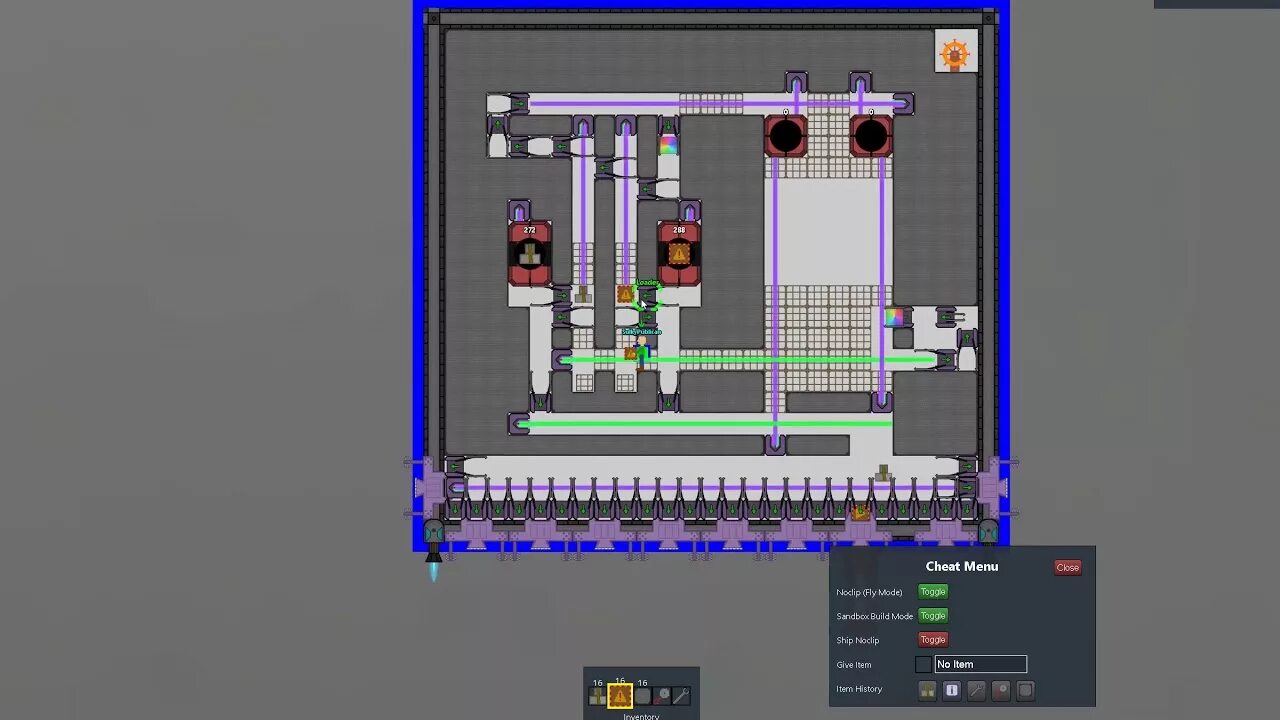Click the explosive crate beside the Loader
This screenshot has height=720, width=1280.
(x=625, y=294)
